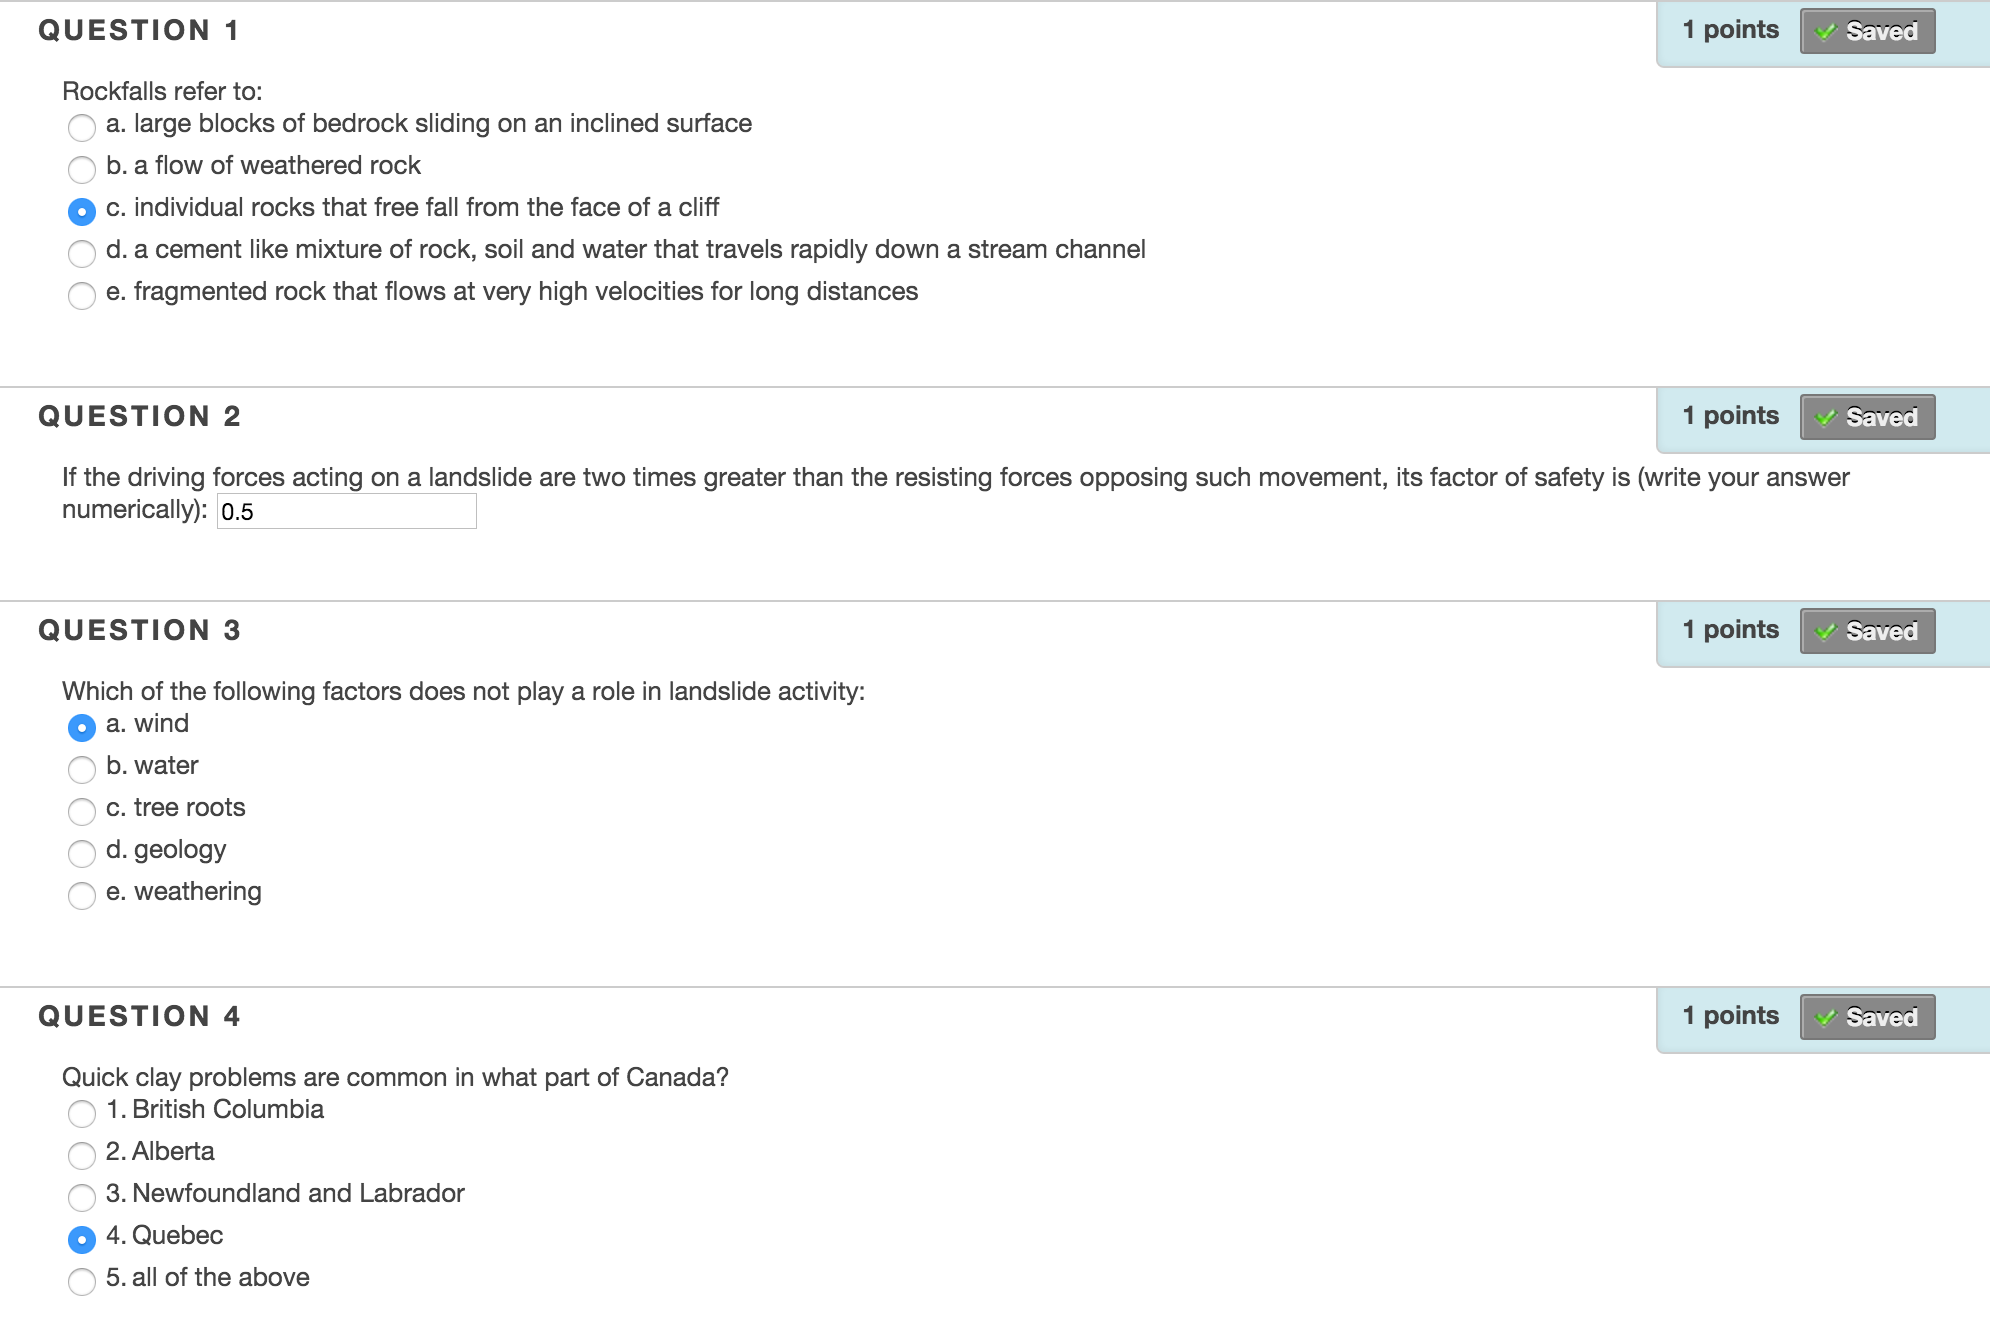Select the 'Alberta' radio button

tap(82, 1155)
